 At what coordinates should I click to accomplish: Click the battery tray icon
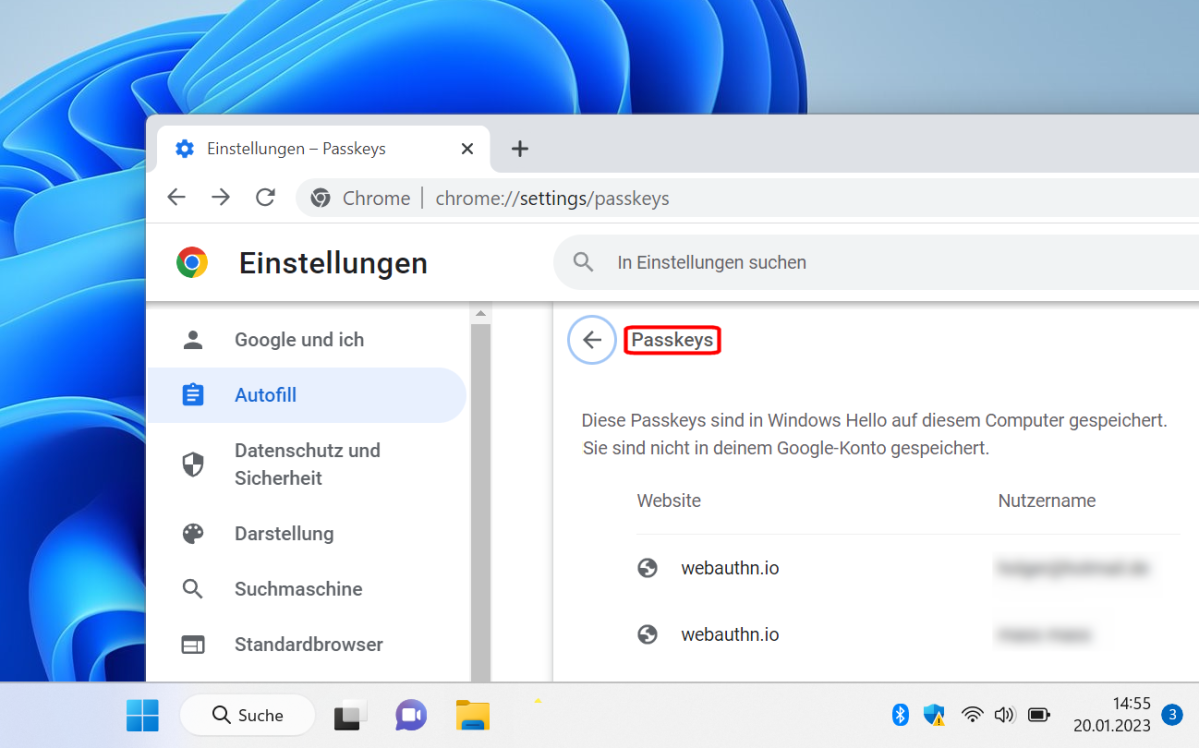tap(1038, 714)
